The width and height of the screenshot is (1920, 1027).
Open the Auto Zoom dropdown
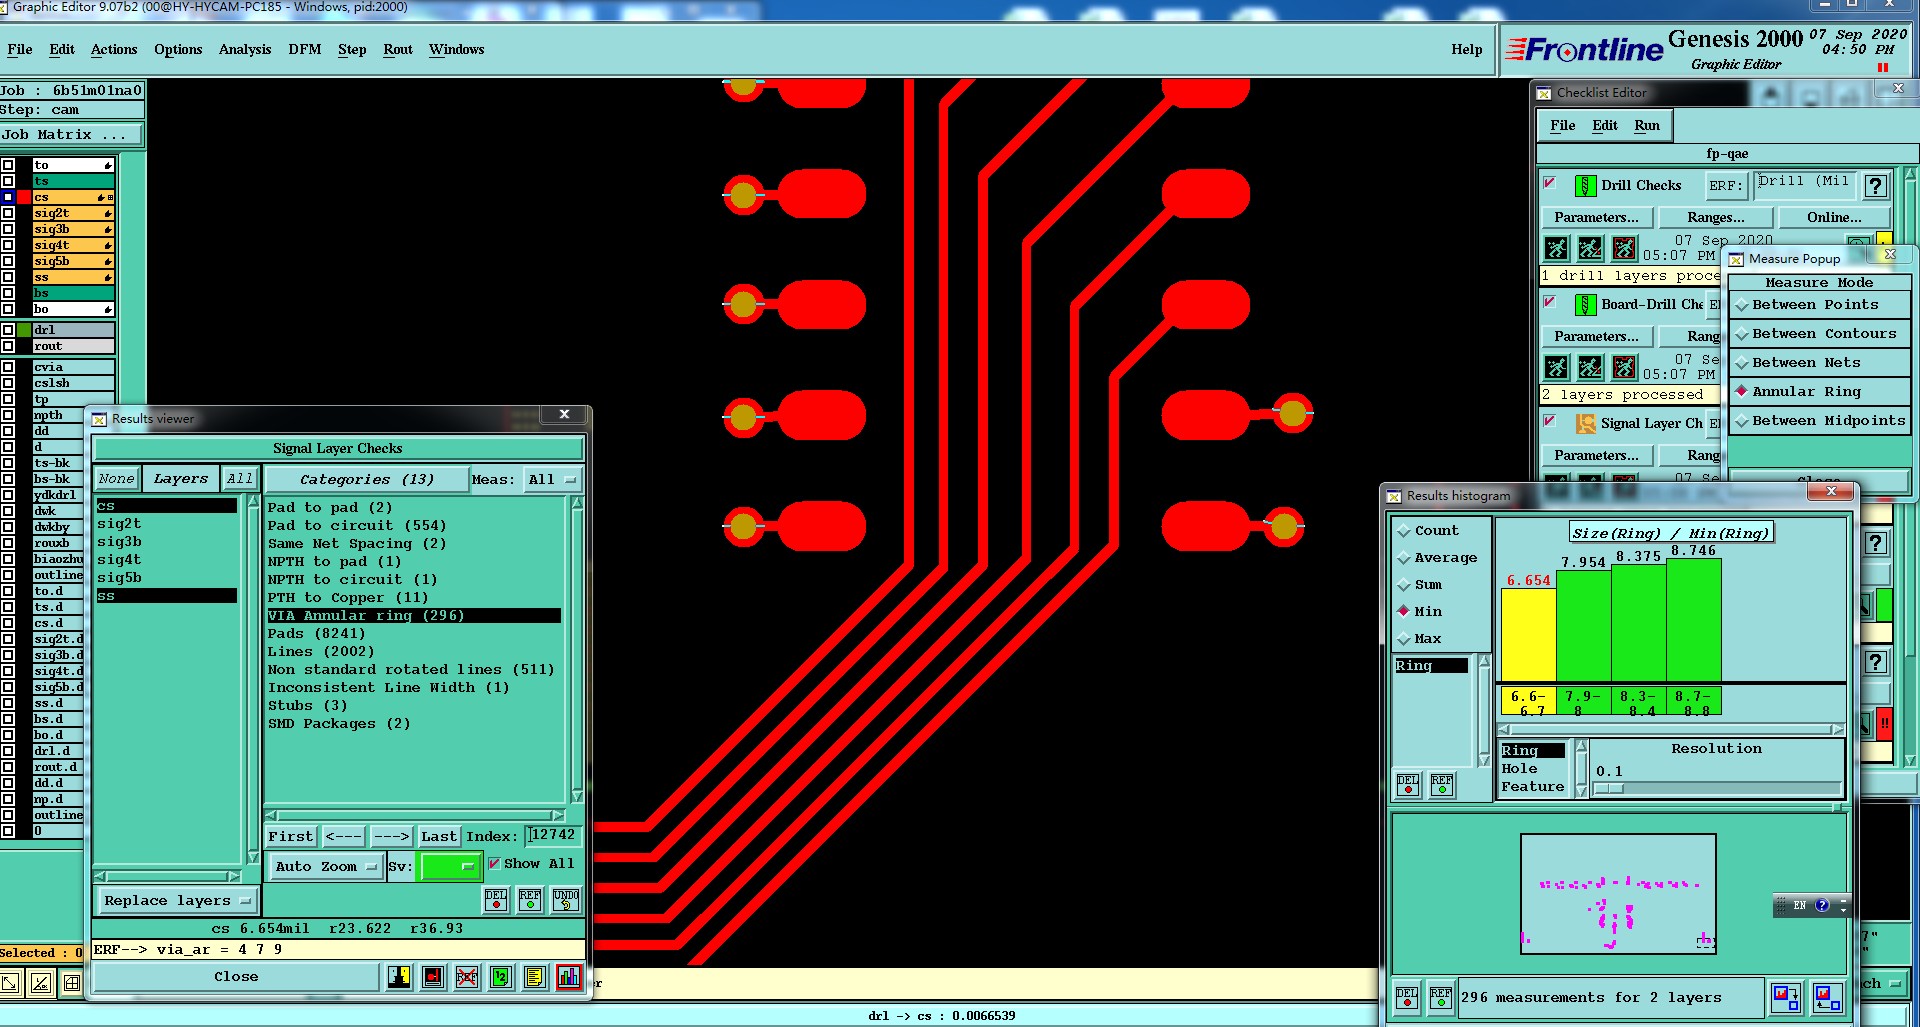(x=325, y=867)
